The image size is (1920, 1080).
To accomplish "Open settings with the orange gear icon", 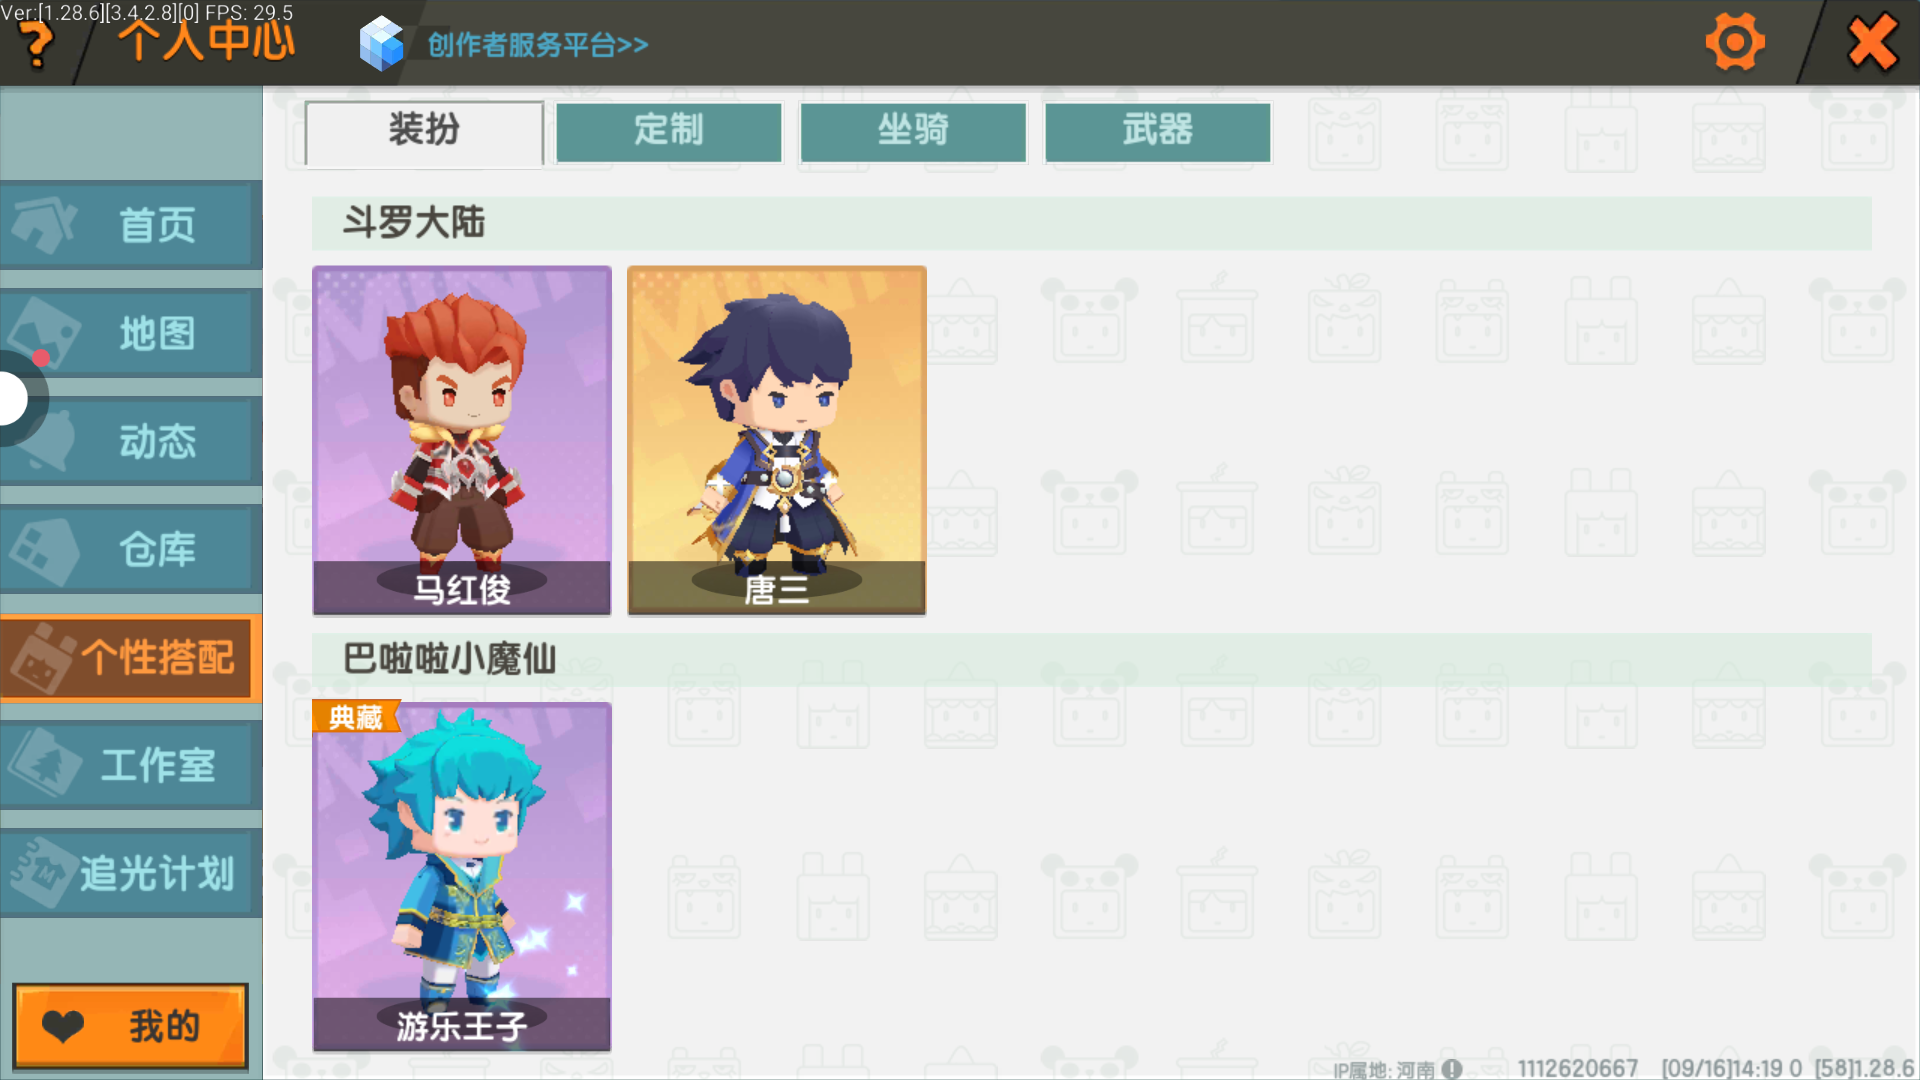I will click(1734, 42).
